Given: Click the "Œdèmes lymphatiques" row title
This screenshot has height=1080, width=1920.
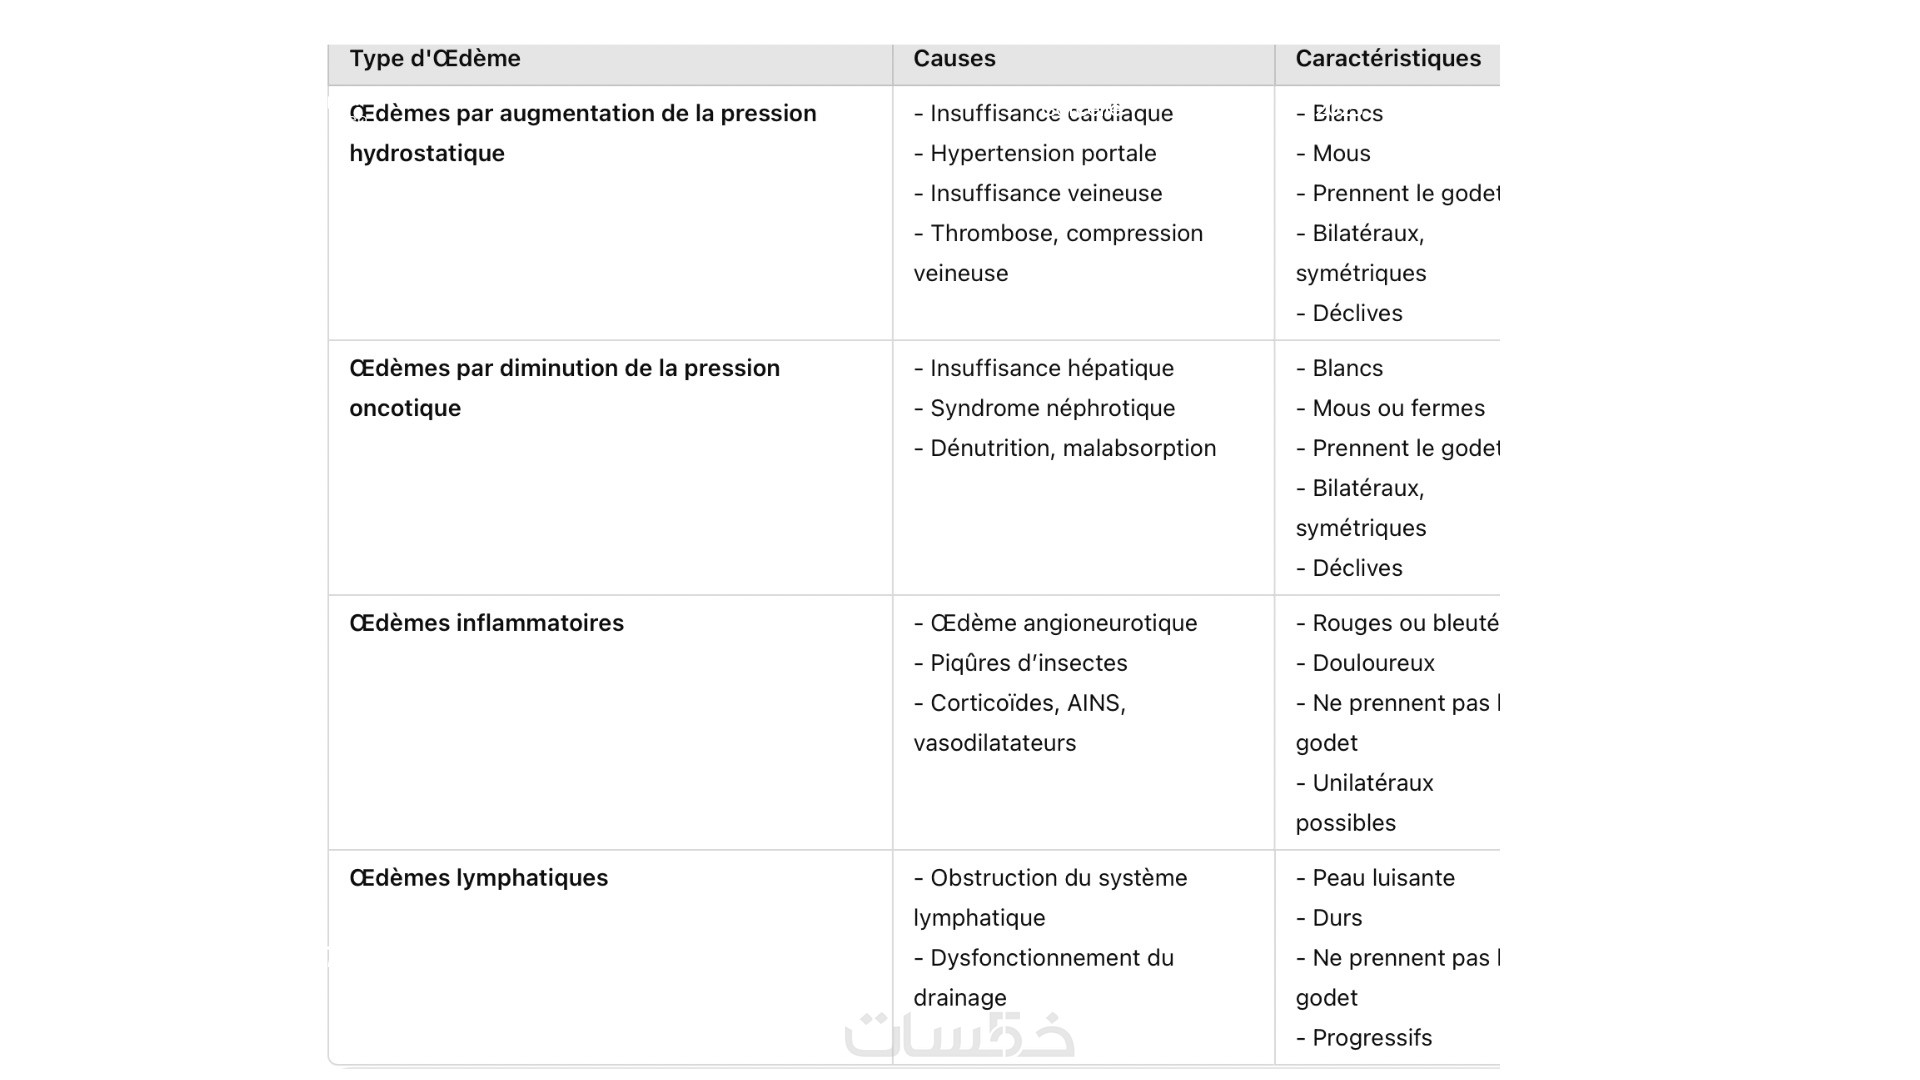Looking at the screenshot, I should point(478,878).
